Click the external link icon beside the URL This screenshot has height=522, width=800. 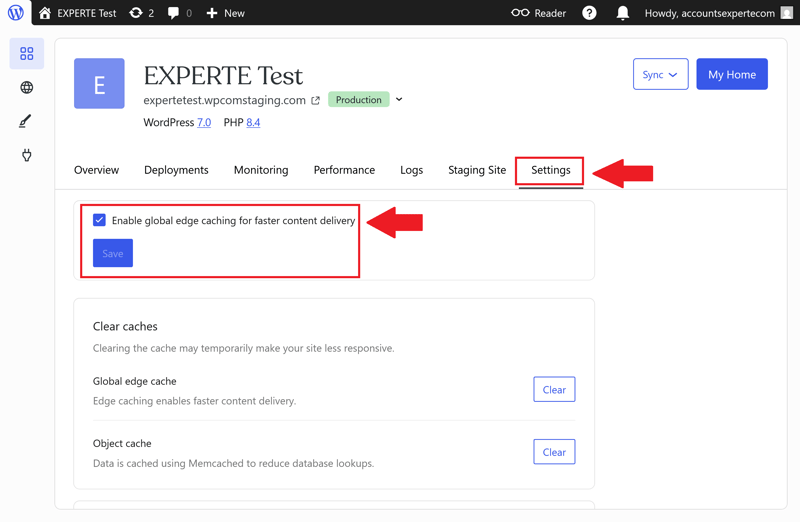tap(316, 101)
